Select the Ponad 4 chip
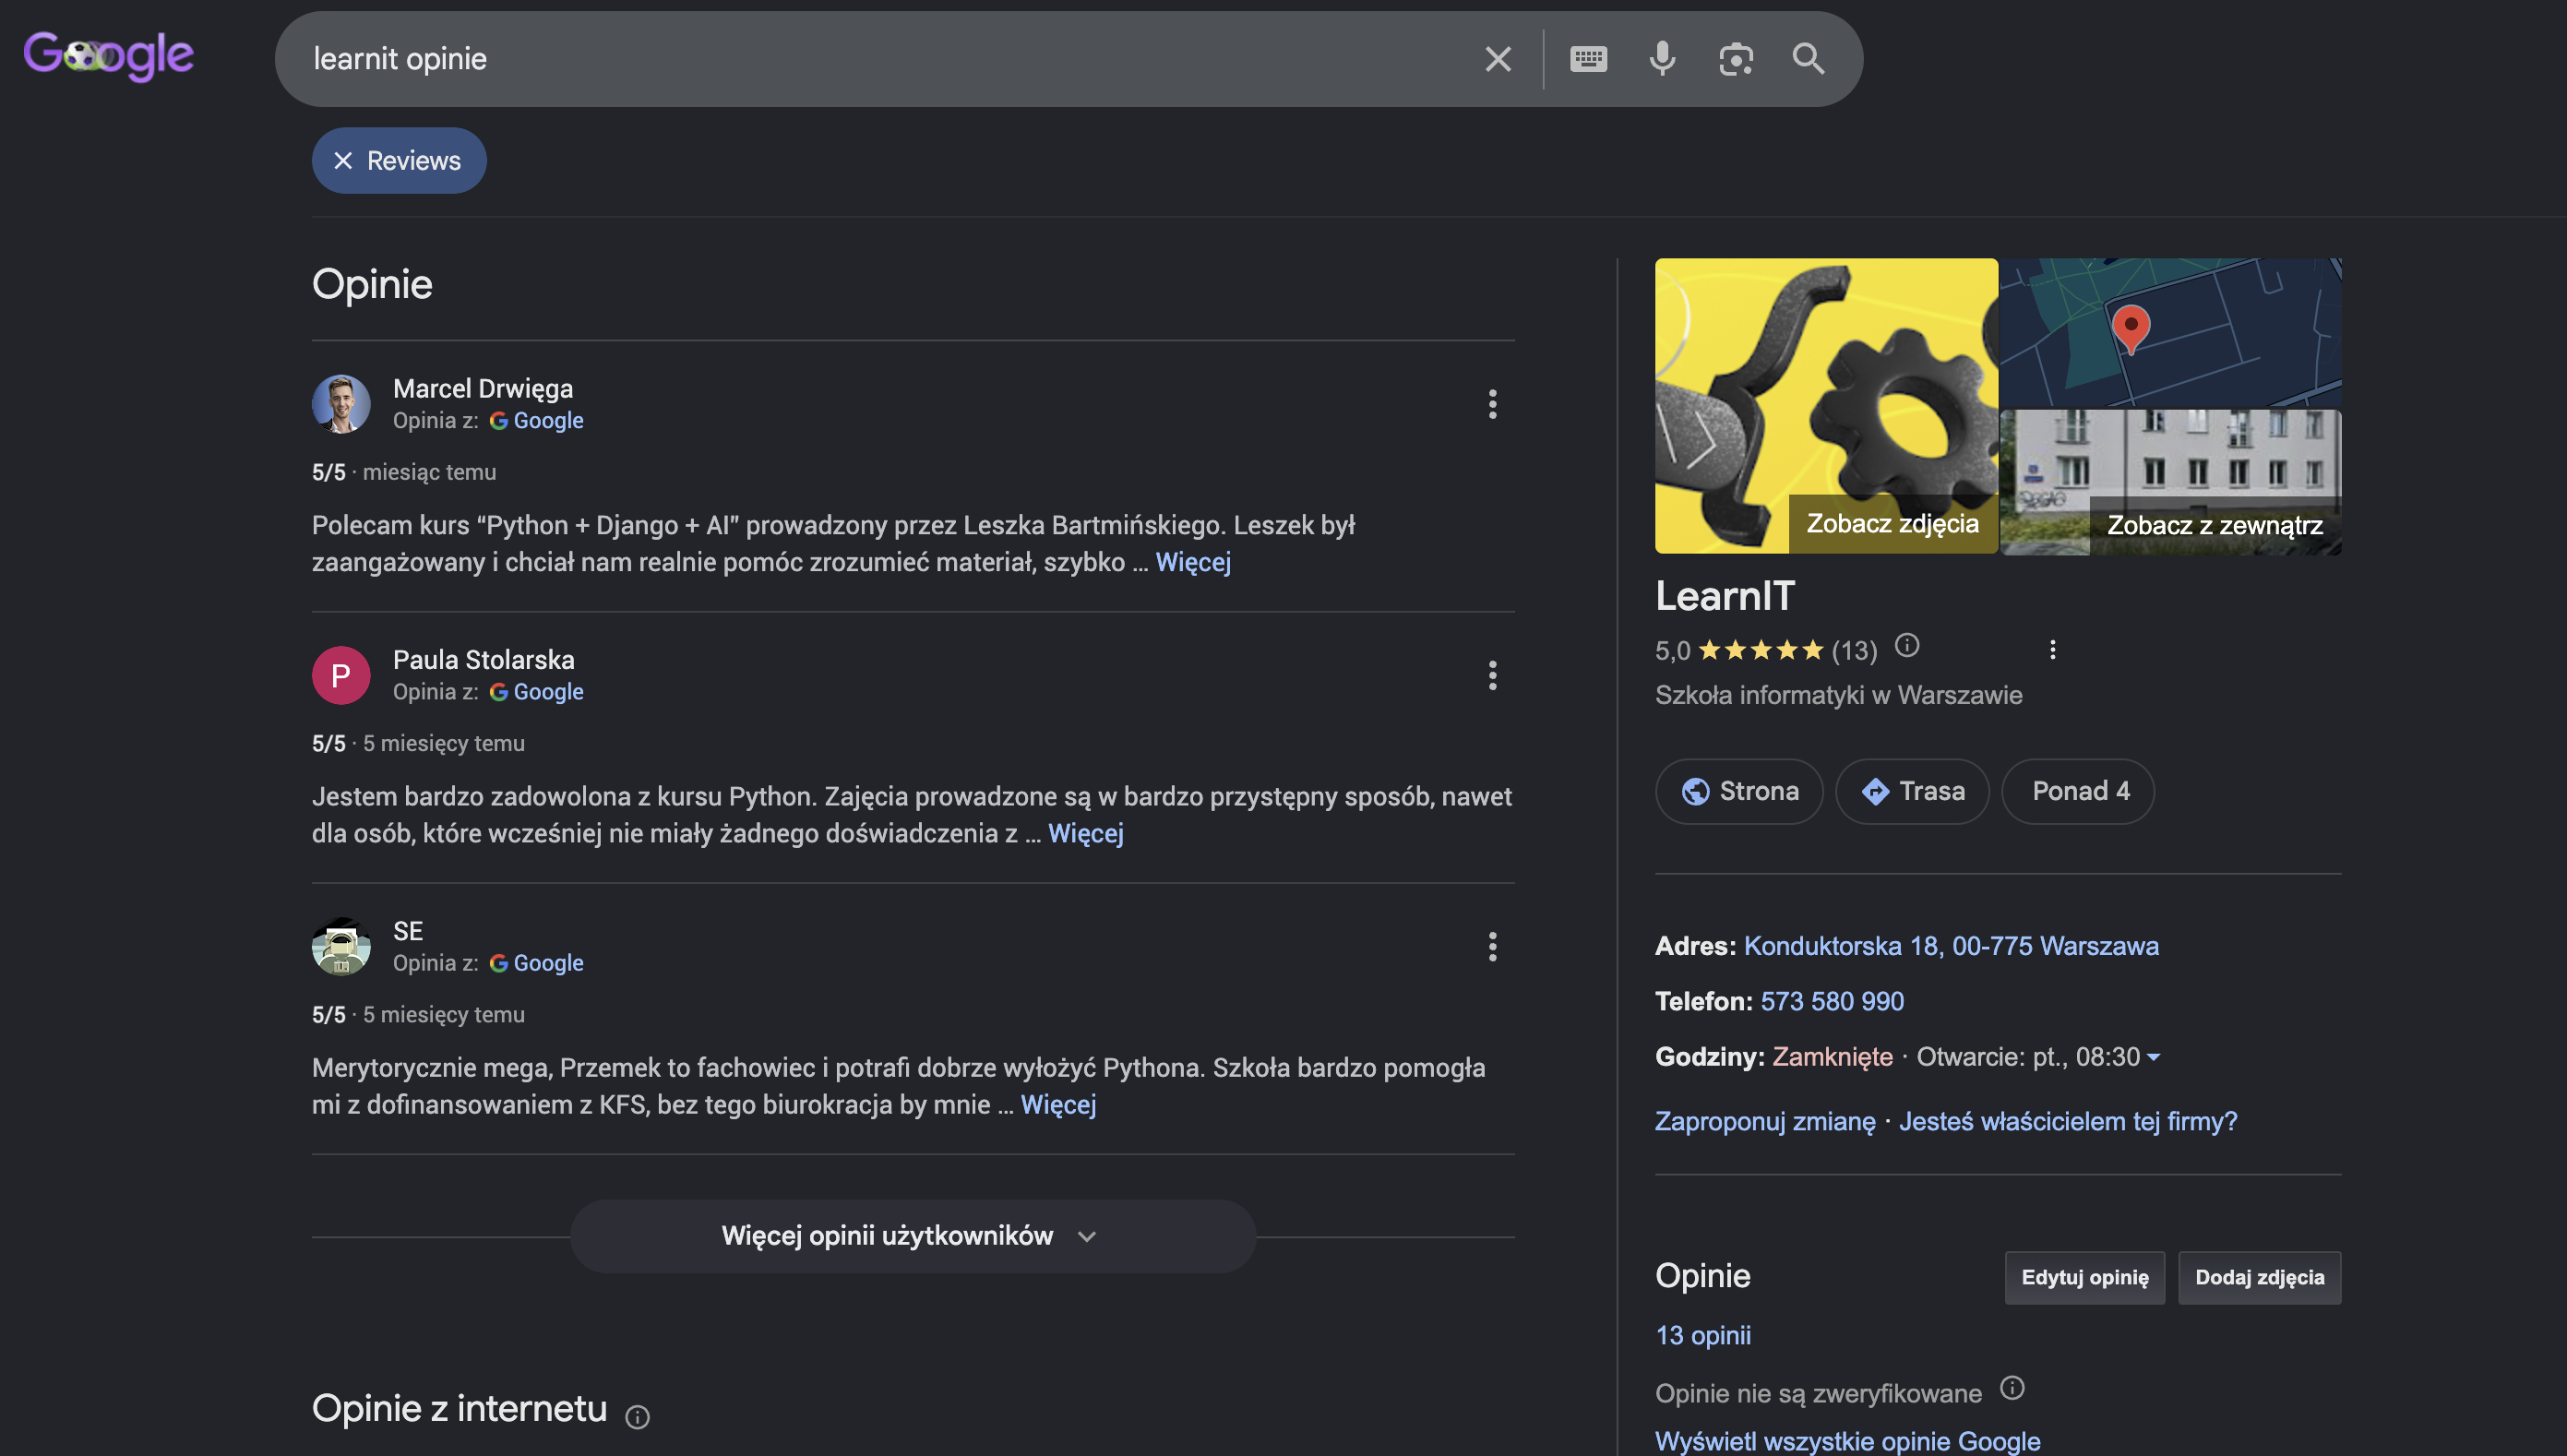 (x=2078, y=791)
